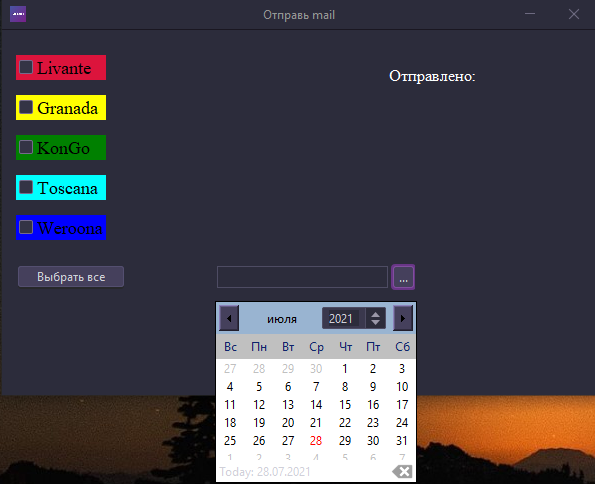Select July 28 highlighted in red

click(x=316, y=441)
